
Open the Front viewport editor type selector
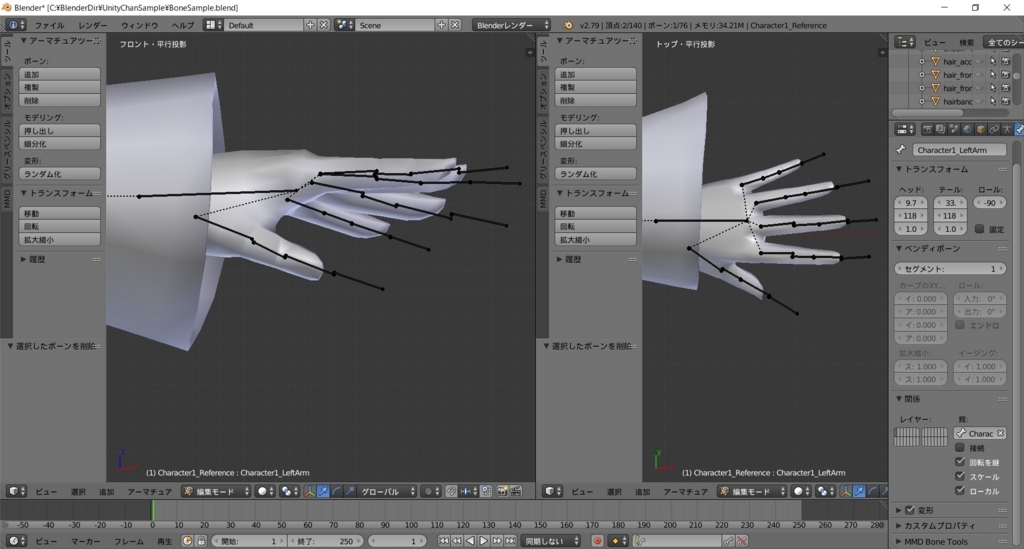point(16,491)
